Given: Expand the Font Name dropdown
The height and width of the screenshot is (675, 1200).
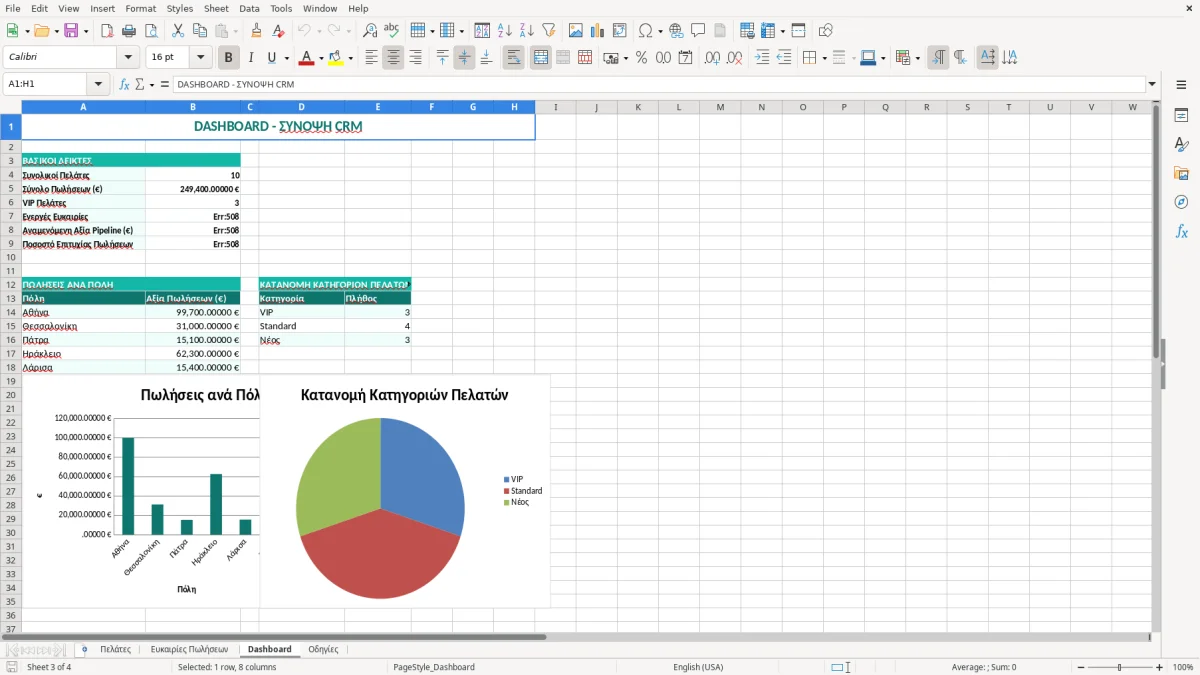Looking at the screenshot, I should tap(128, 58).
